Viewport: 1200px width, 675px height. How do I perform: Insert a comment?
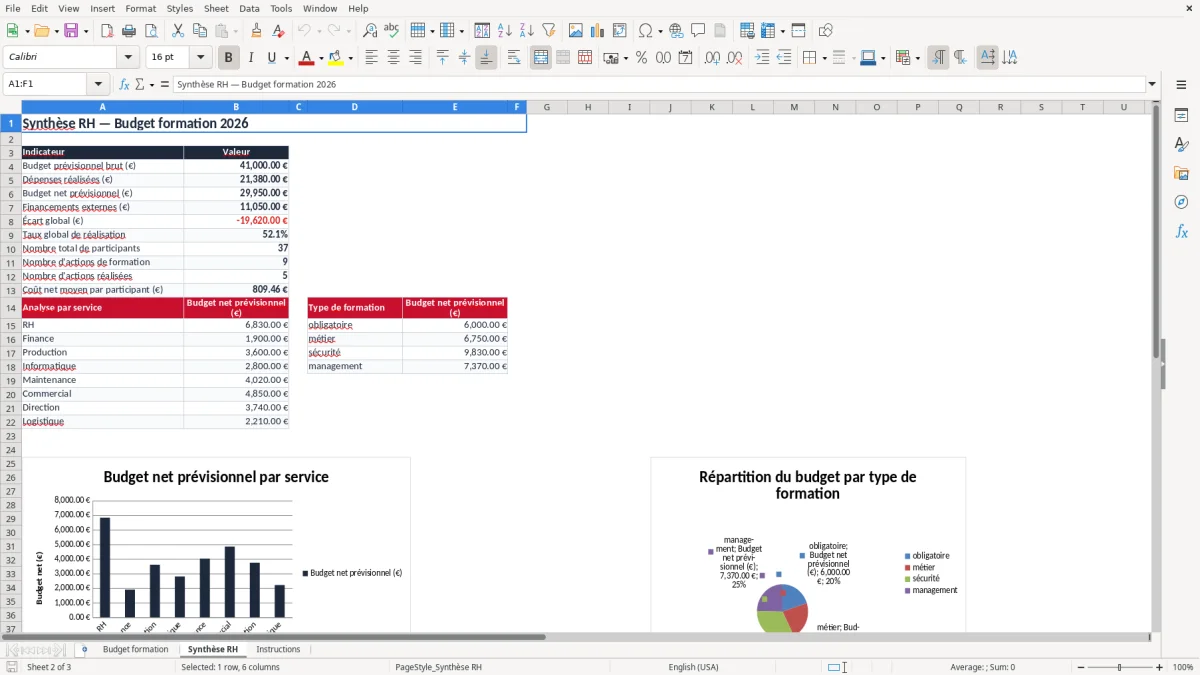coord(698,31)
